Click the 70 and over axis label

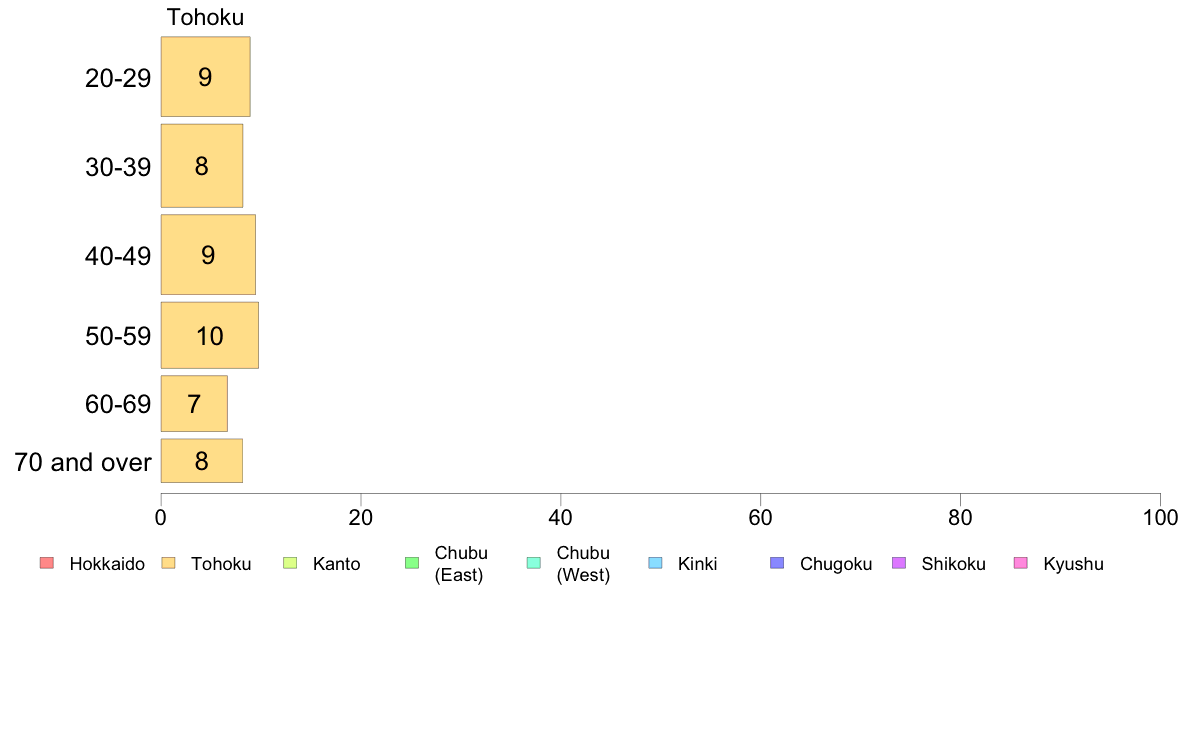click(x=83, y=462)
